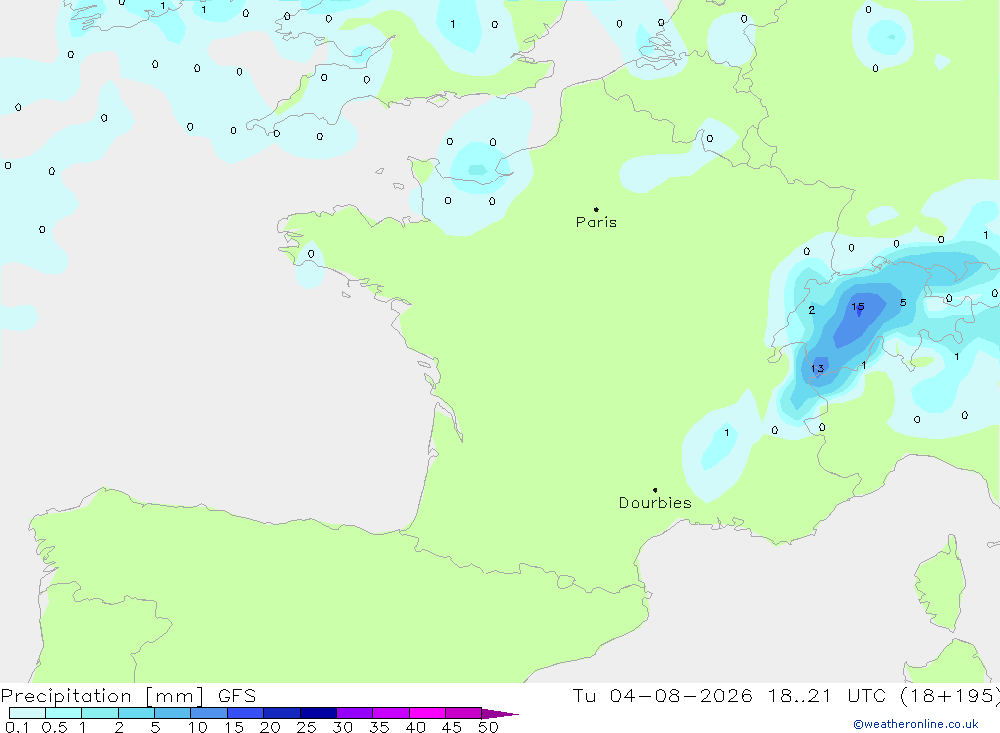1000x733 pixels.
Task: Pick legend swatch between 20 and 25
Action: [282, 713]
